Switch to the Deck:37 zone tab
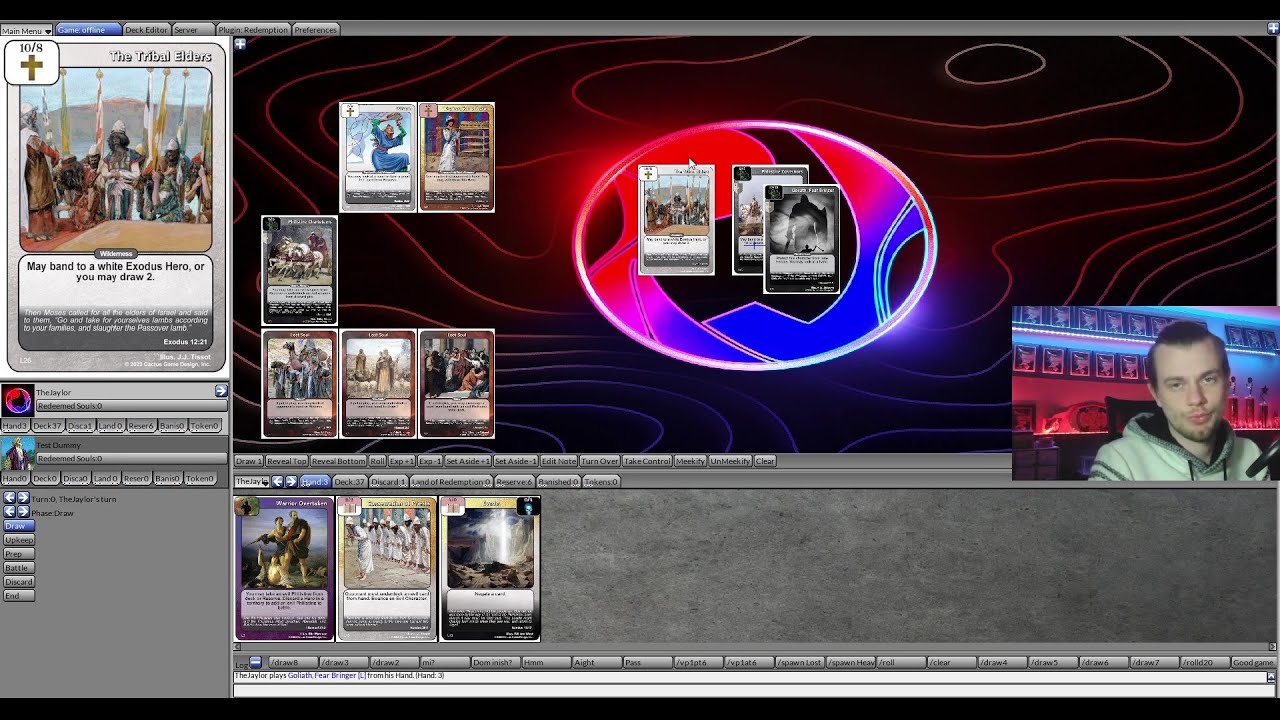Image resolution: width=1280 pixels, height=720 pixels. click(349, 482)
